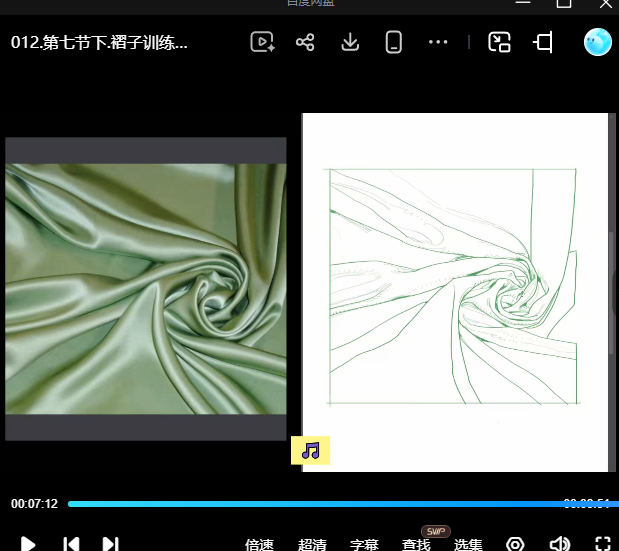
Task: Open the 超清 quality selector
Action: tap(312, 545)
